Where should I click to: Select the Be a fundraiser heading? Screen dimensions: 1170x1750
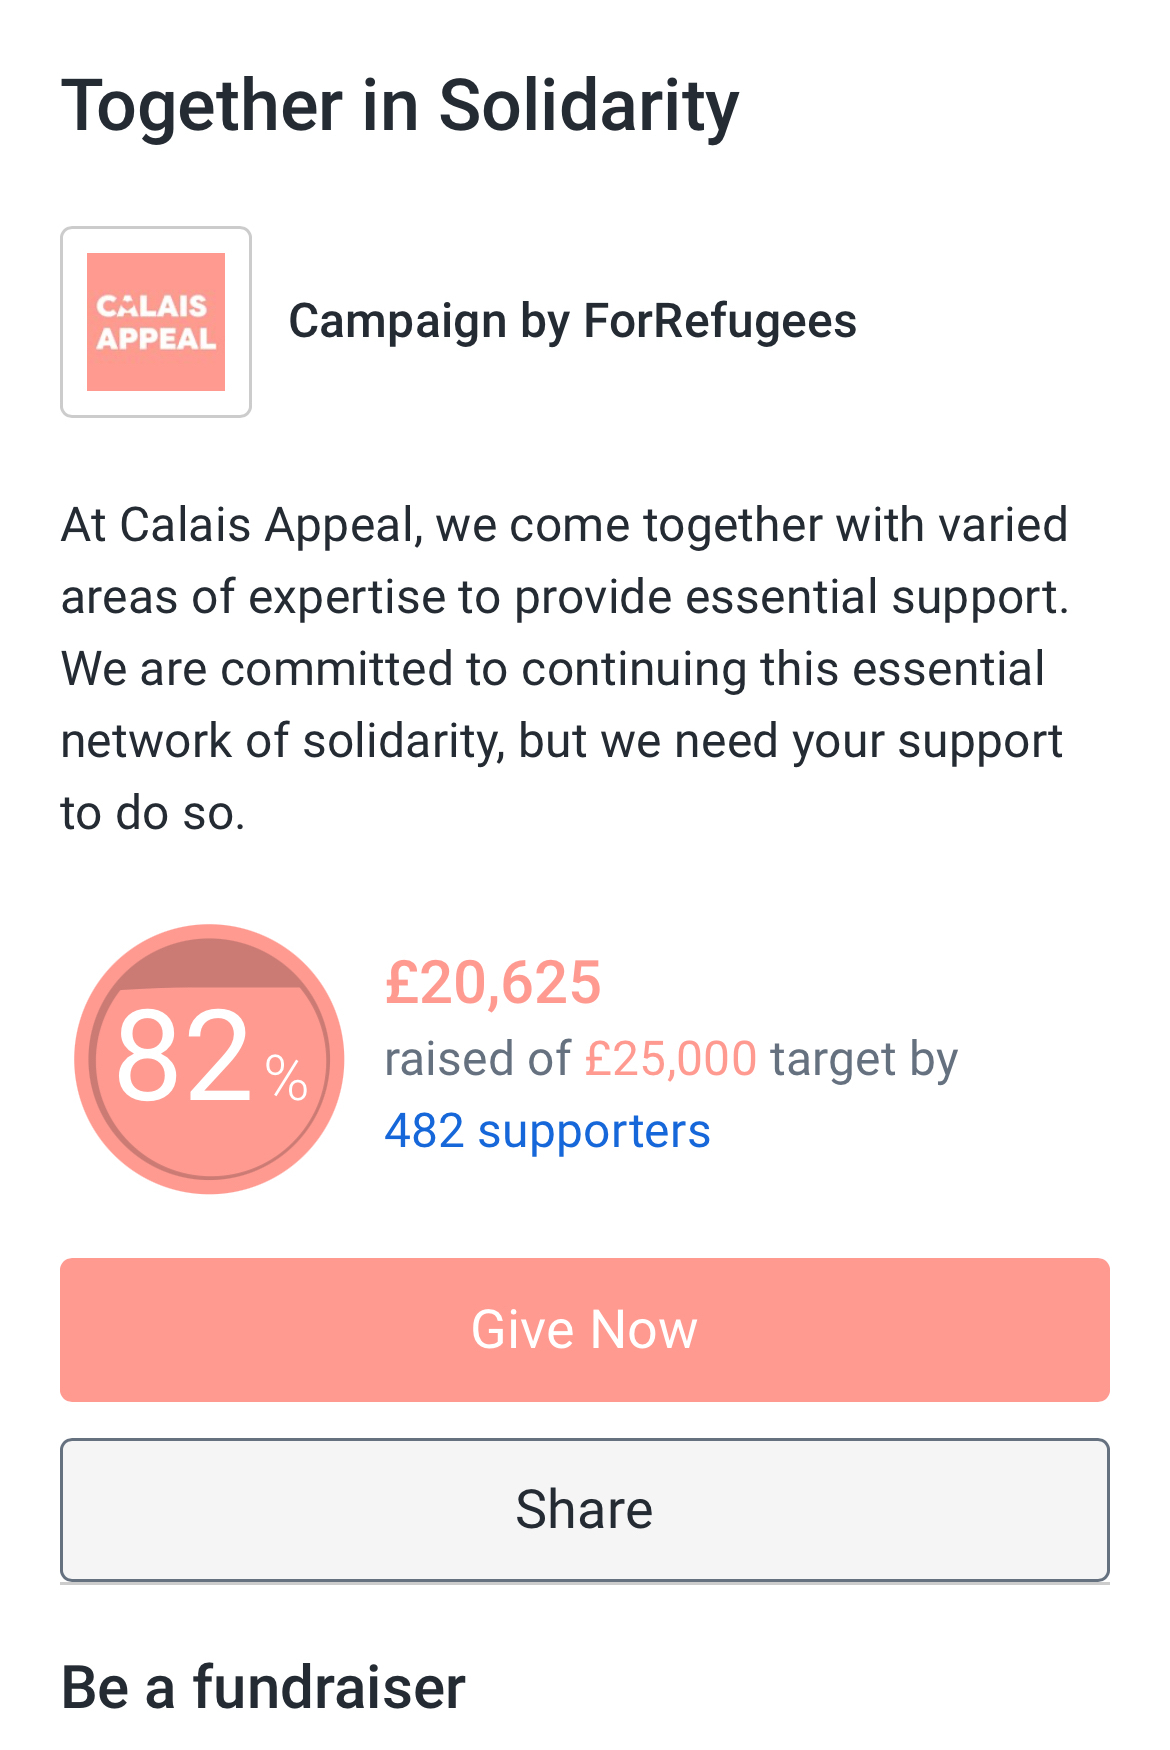point(263,1687)
